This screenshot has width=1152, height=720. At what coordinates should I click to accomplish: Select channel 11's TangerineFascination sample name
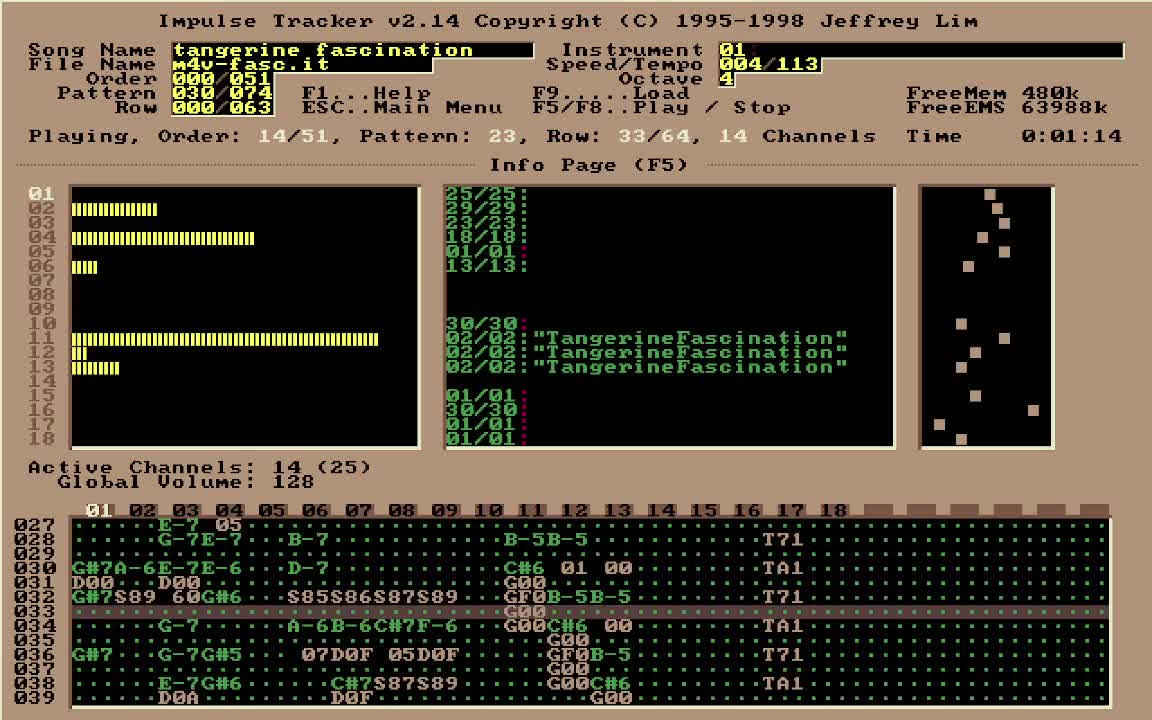coord(690,339)
